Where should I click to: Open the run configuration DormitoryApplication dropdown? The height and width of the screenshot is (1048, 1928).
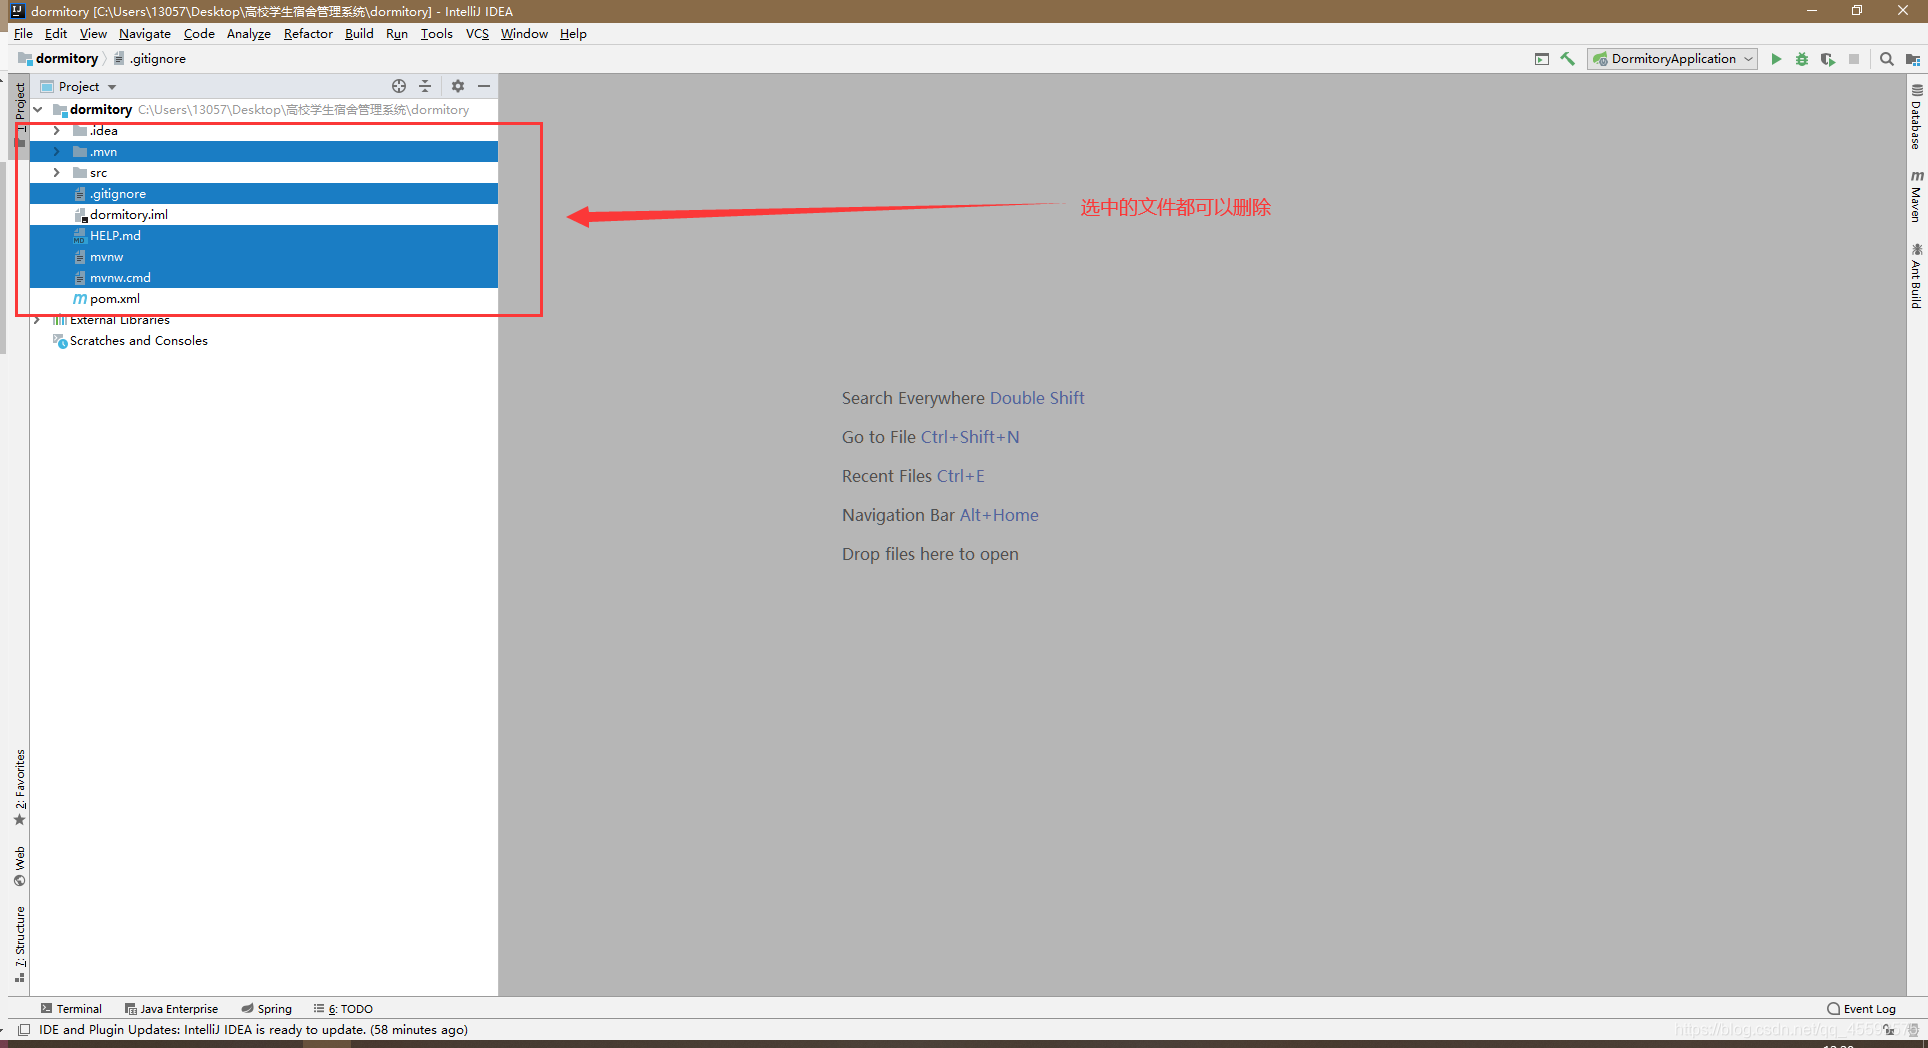tap(1673, 59)
